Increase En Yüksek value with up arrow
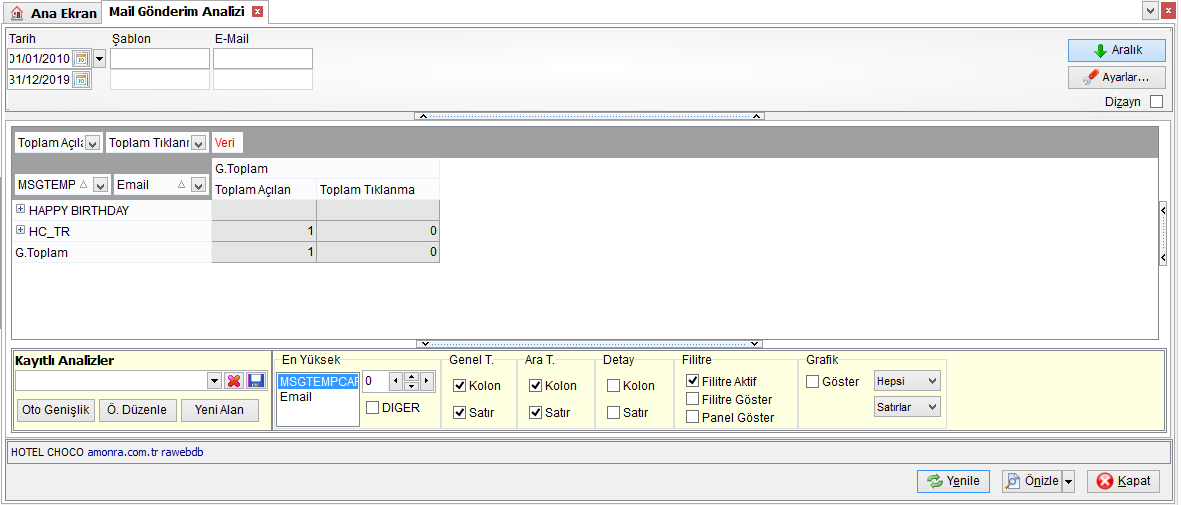 (x=411, y=377)
